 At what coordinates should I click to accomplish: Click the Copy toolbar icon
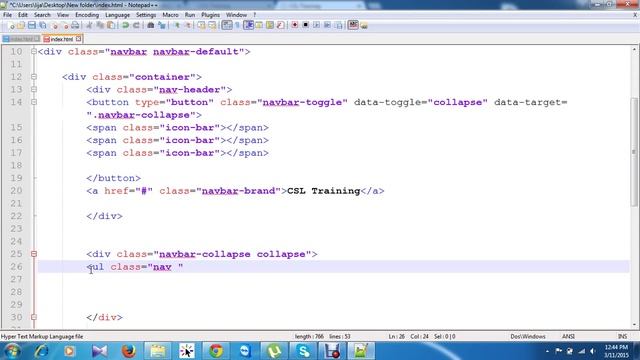[100, 25]
